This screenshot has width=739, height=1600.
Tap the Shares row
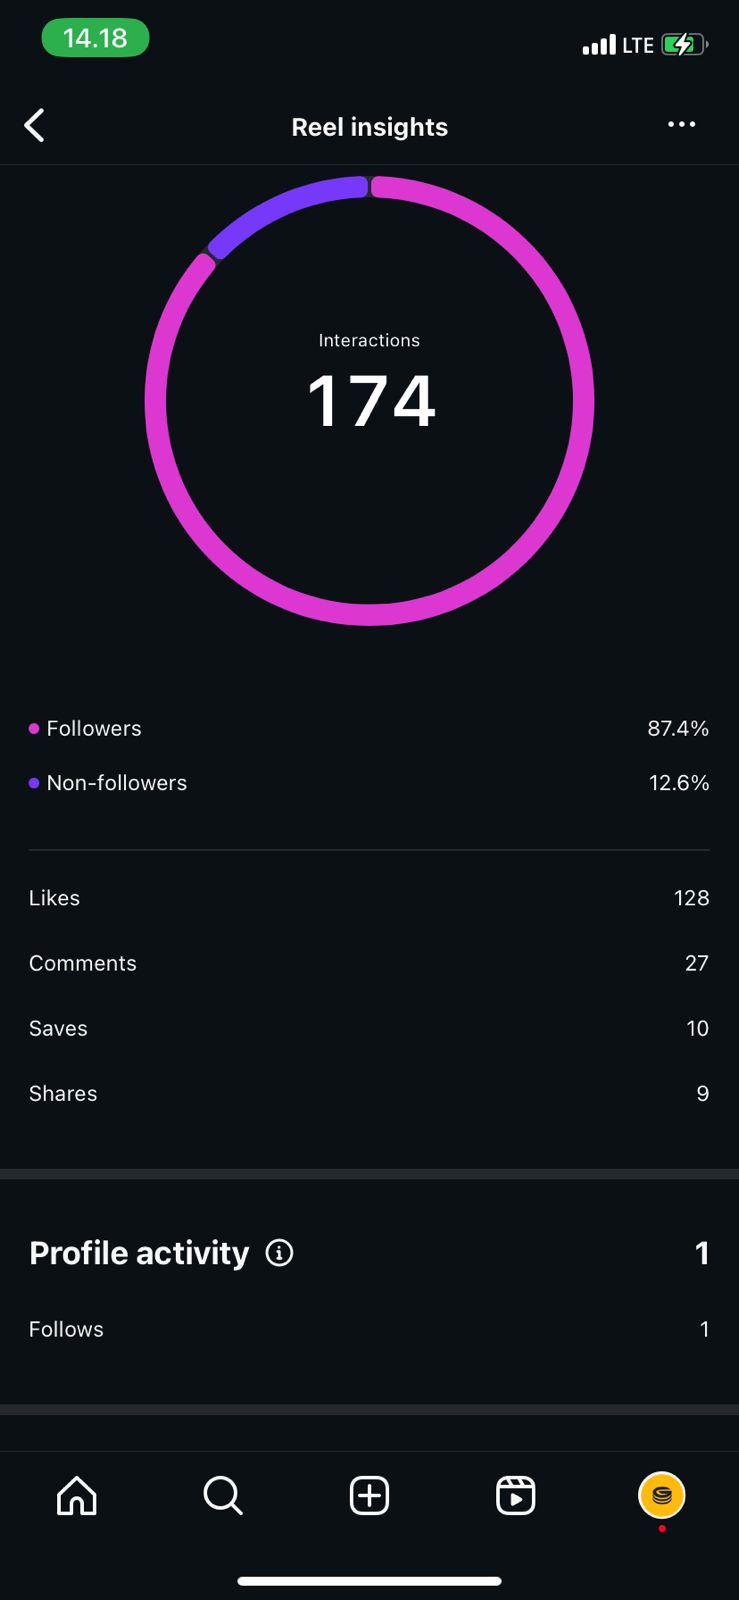pyautogui.click(x=369, y=1093)
